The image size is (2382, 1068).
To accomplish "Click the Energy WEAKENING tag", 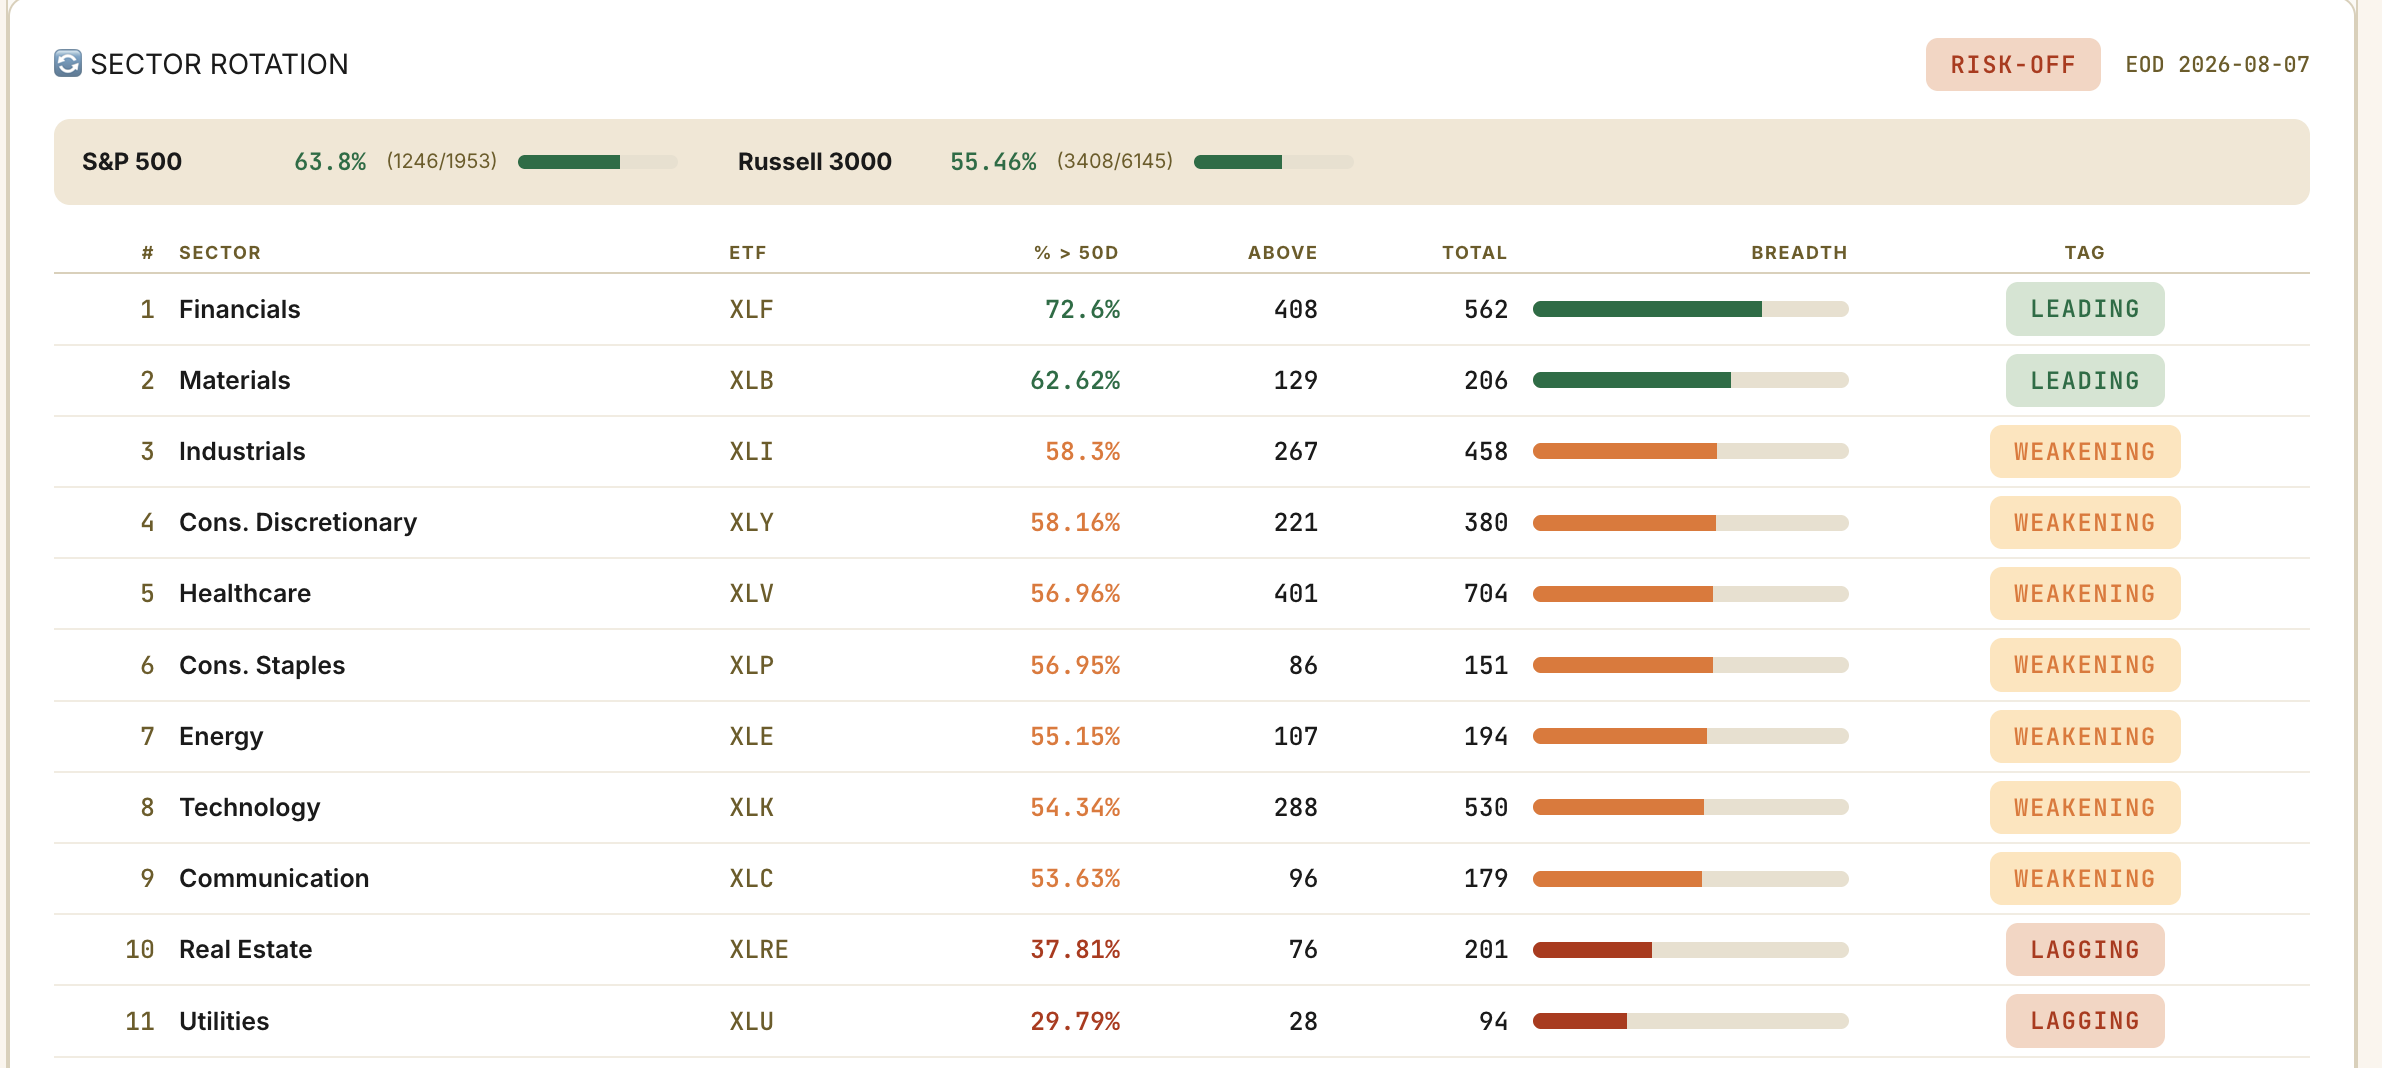I will pyautogui.click(x=2085, y=737).
